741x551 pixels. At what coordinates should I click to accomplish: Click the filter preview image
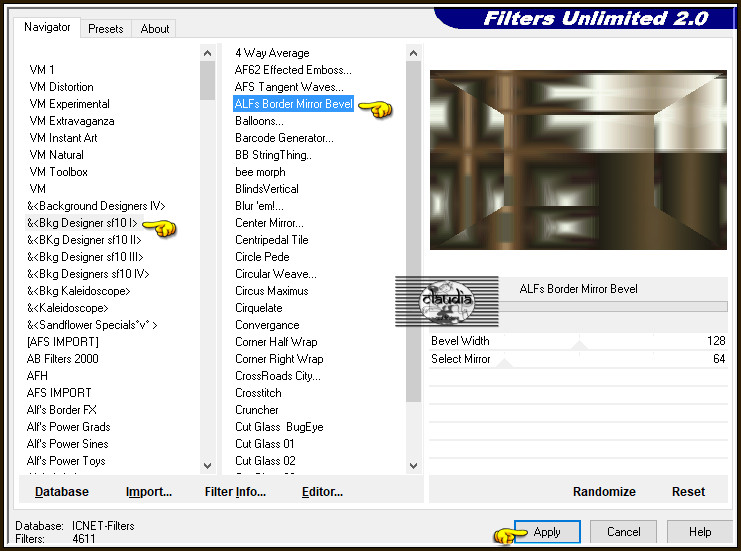coord(578,160)
